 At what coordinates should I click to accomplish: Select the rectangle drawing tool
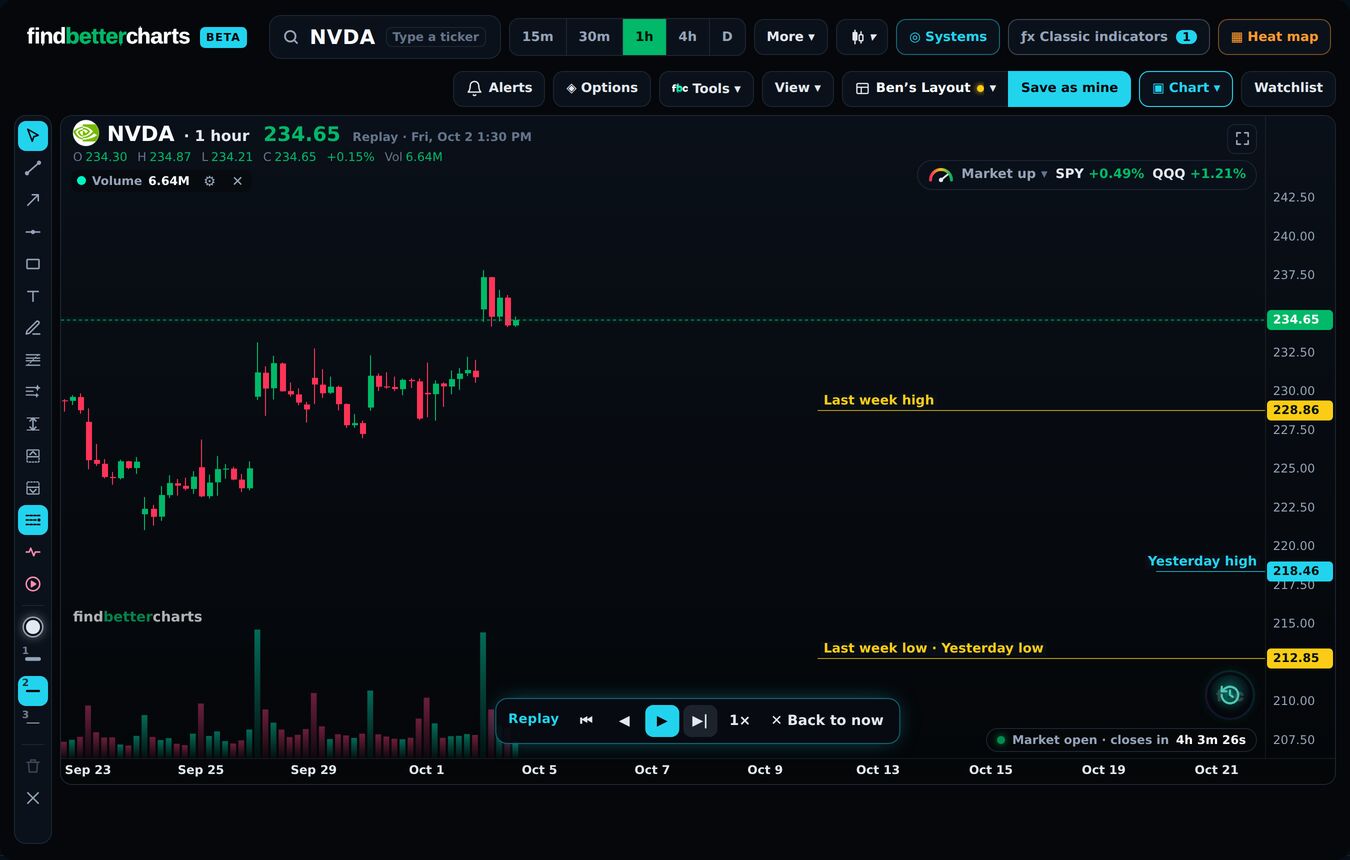tap(33, 264)
